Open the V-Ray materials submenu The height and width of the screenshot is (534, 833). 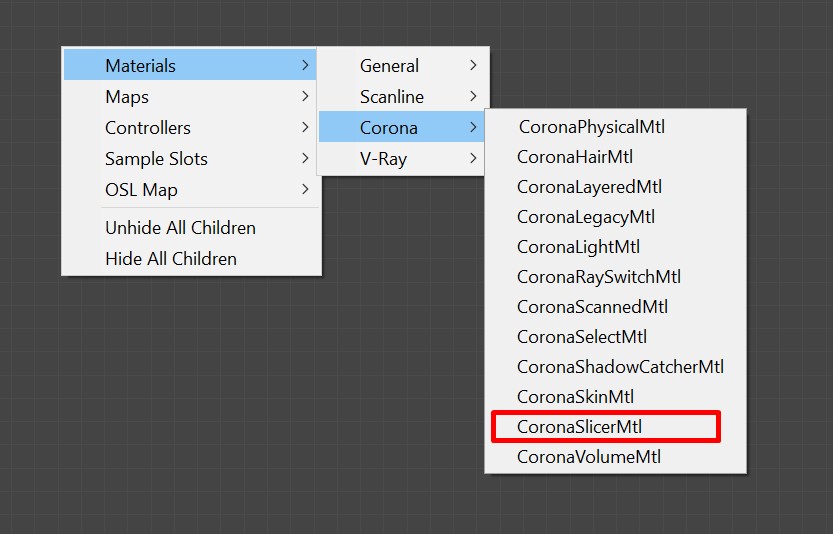pos(402,158)
